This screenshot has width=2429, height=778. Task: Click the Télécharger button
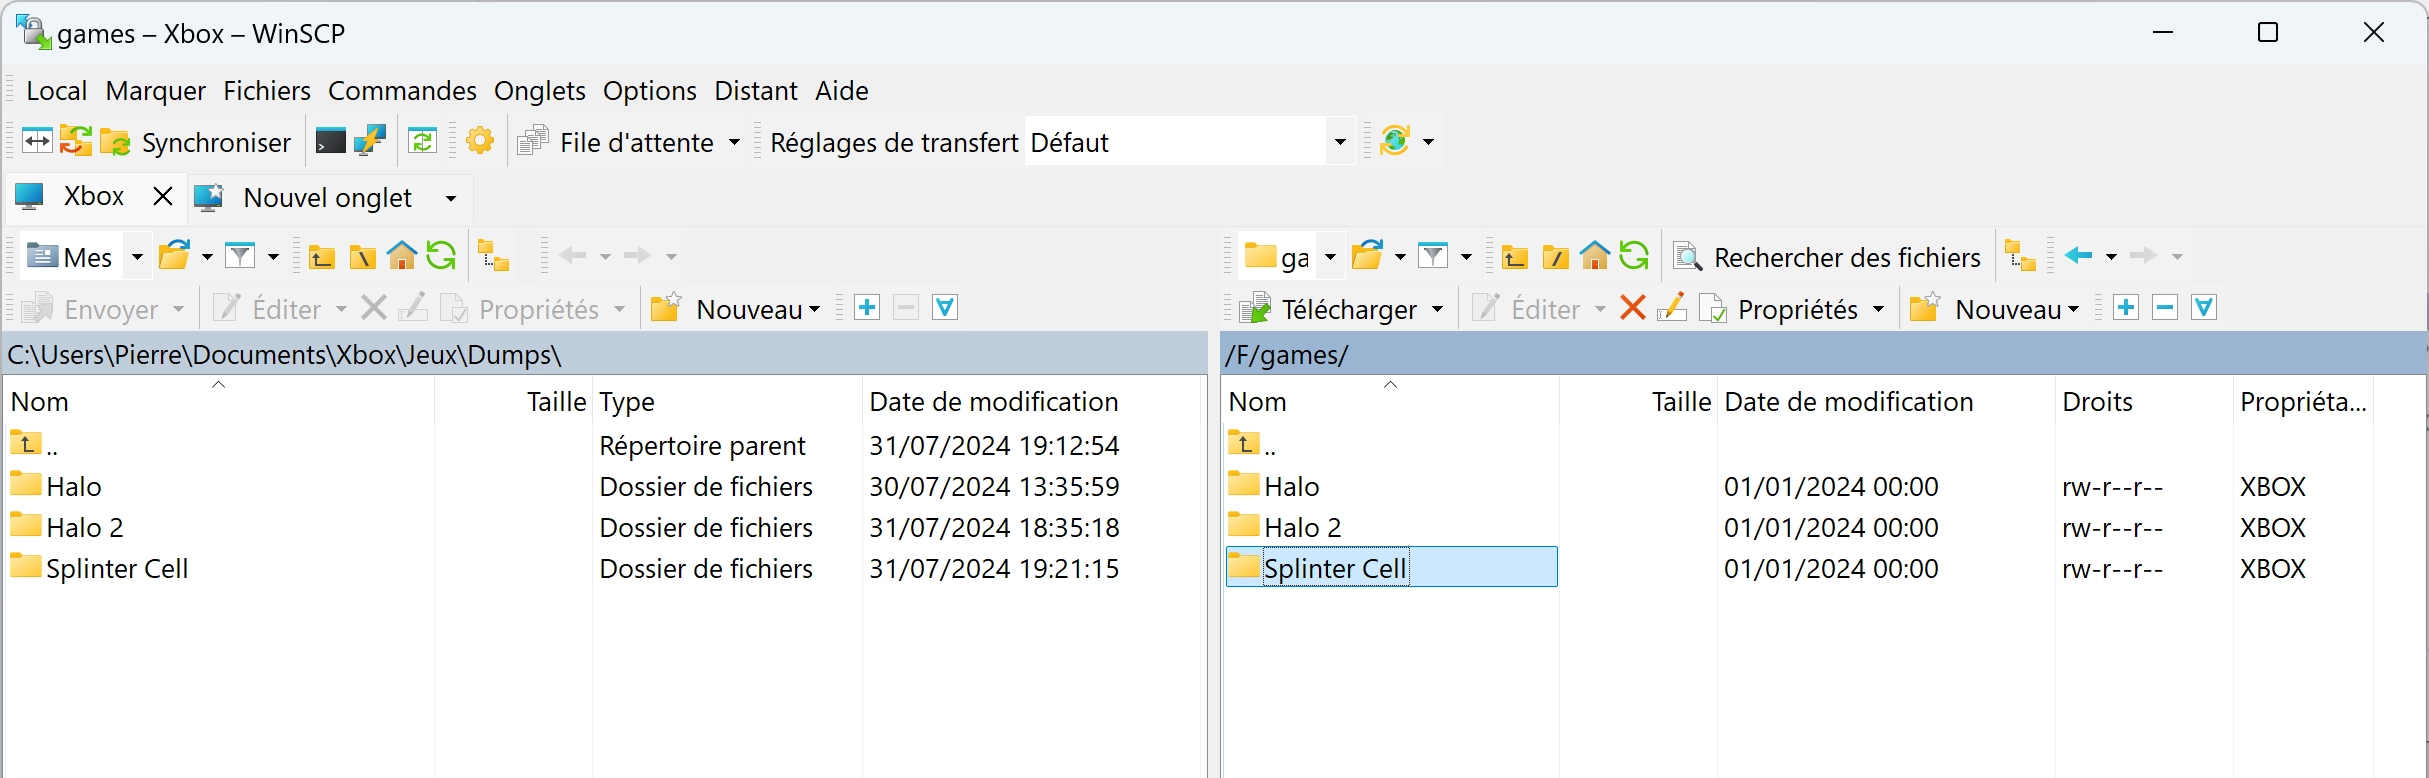pos(1328,309)
